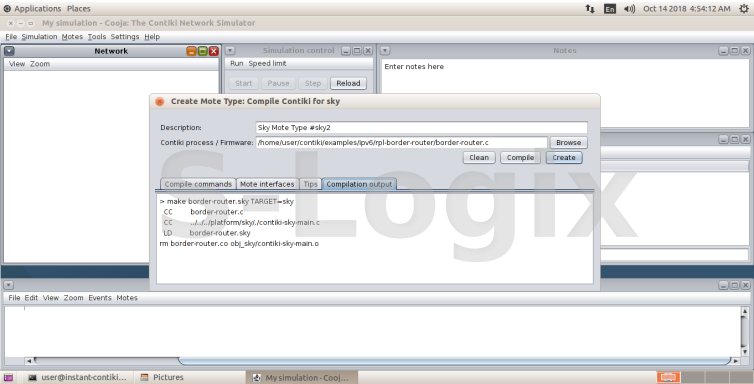Viewport: 754px width, 384px height.
Task: Open the En keyboard layout indicator
Action: [x=610, y=9]
